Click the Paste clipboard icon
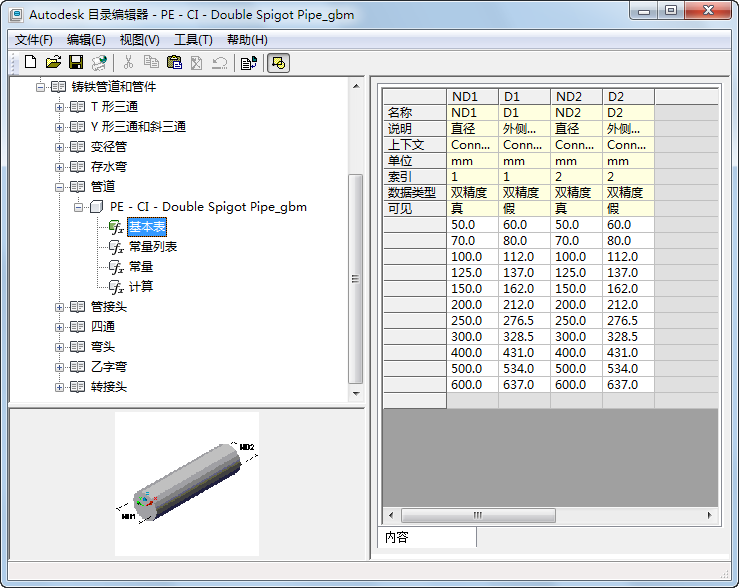Screen dimensions: 739x588 [x=174, y=62]
